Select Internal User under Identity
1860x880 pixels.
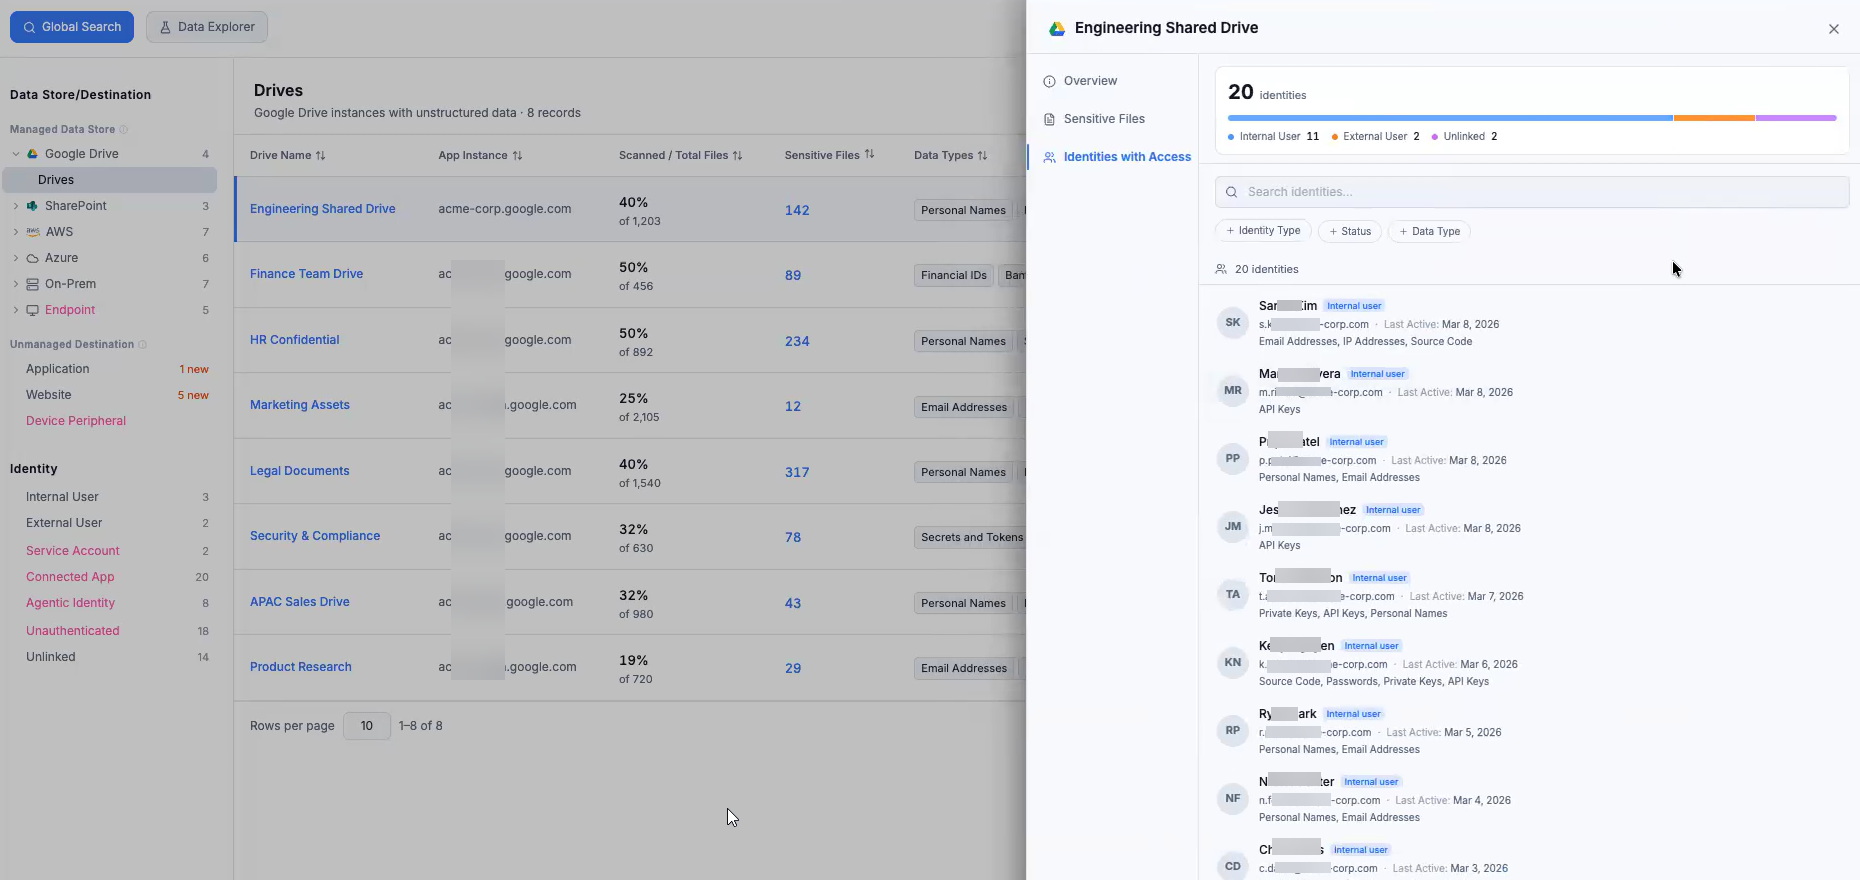(62, 497)
